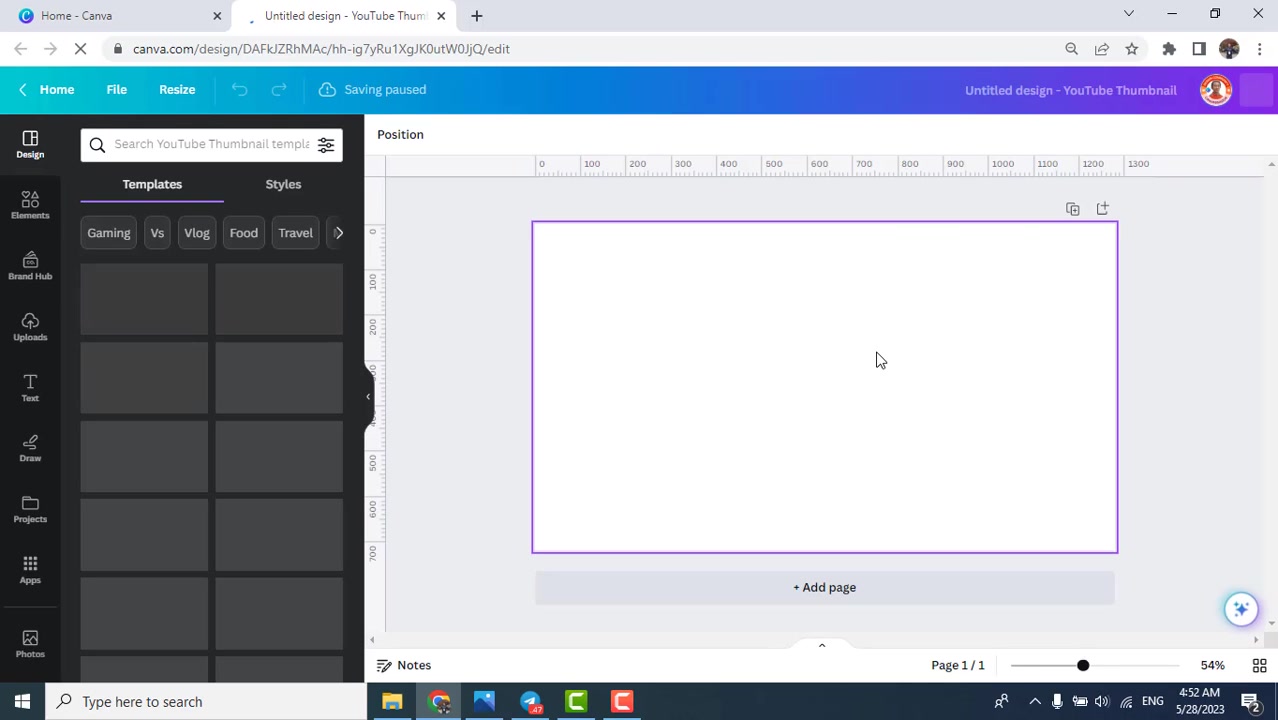Open the Resize menu

click(x=176, y=89)
